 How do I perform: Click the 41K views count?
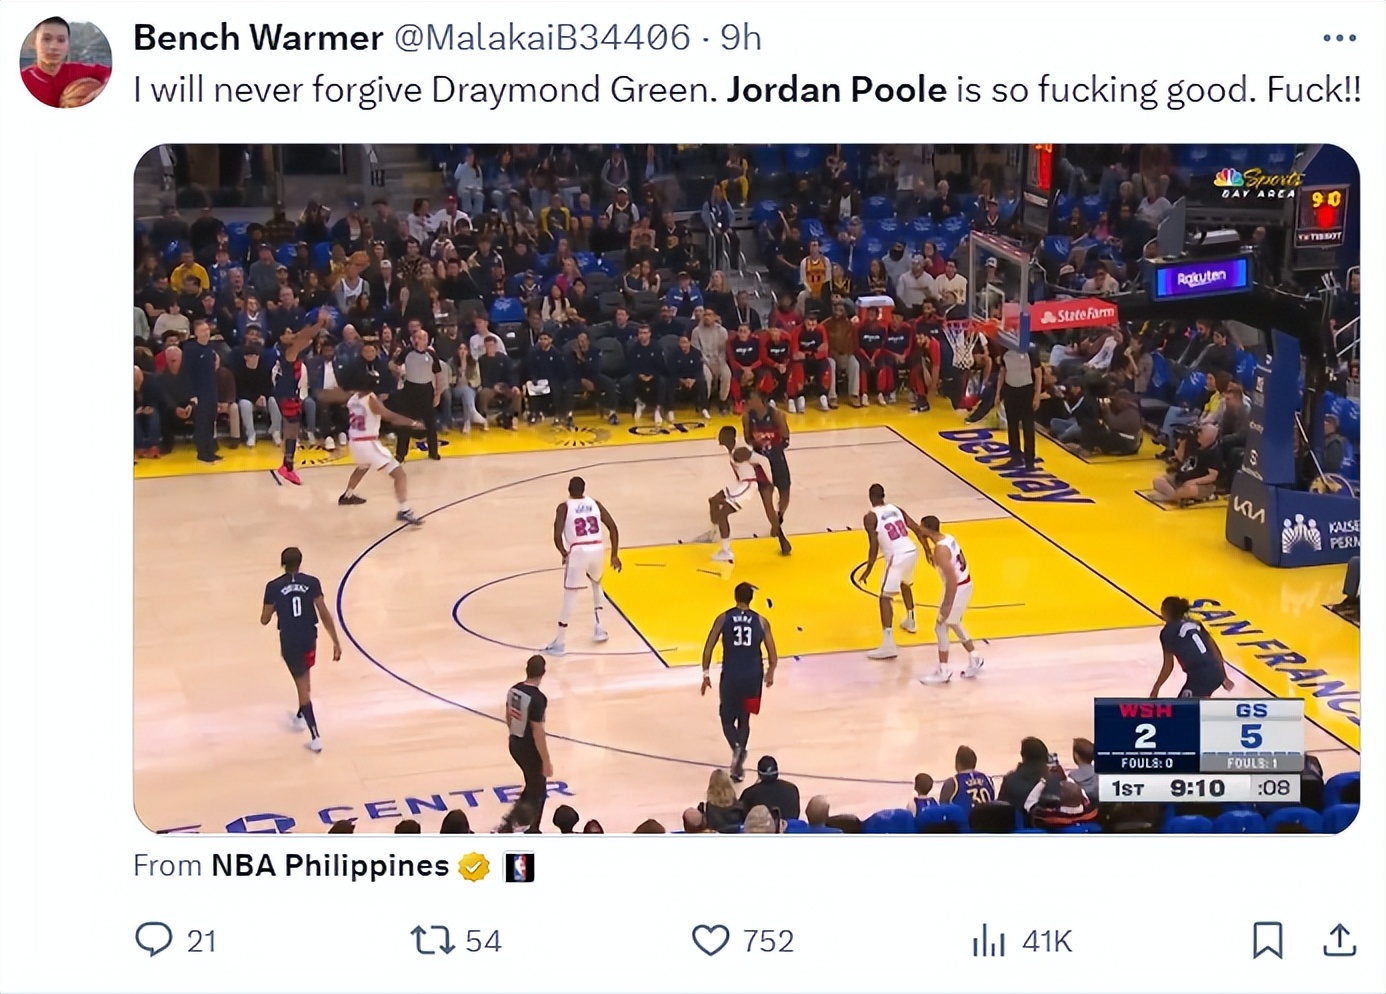tap(1047, 941)
